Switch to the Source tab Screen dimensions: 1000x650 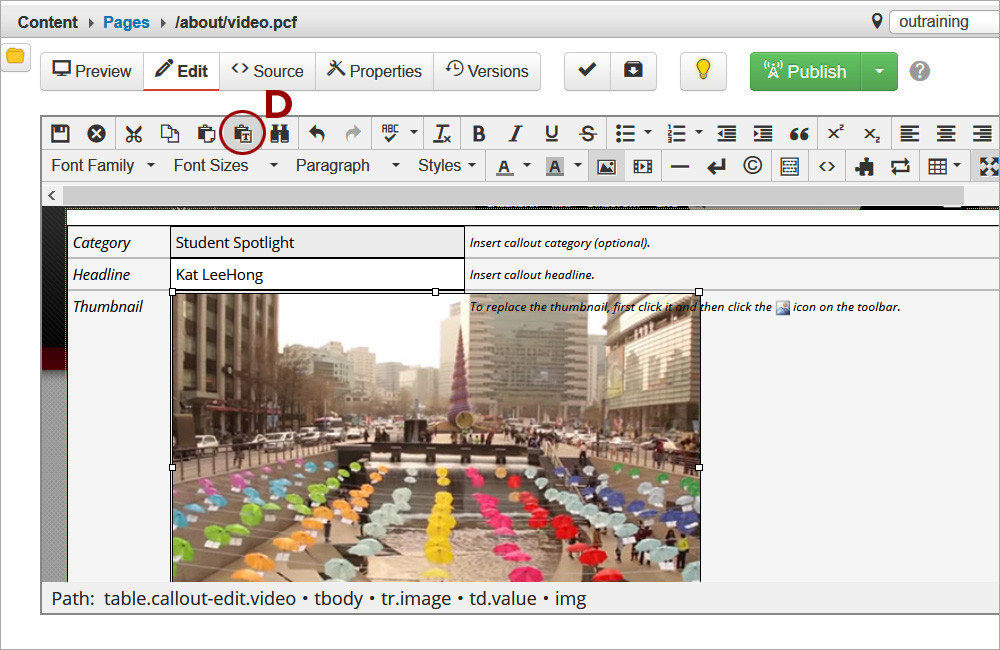pyautogui.click(x=267, y=71)
